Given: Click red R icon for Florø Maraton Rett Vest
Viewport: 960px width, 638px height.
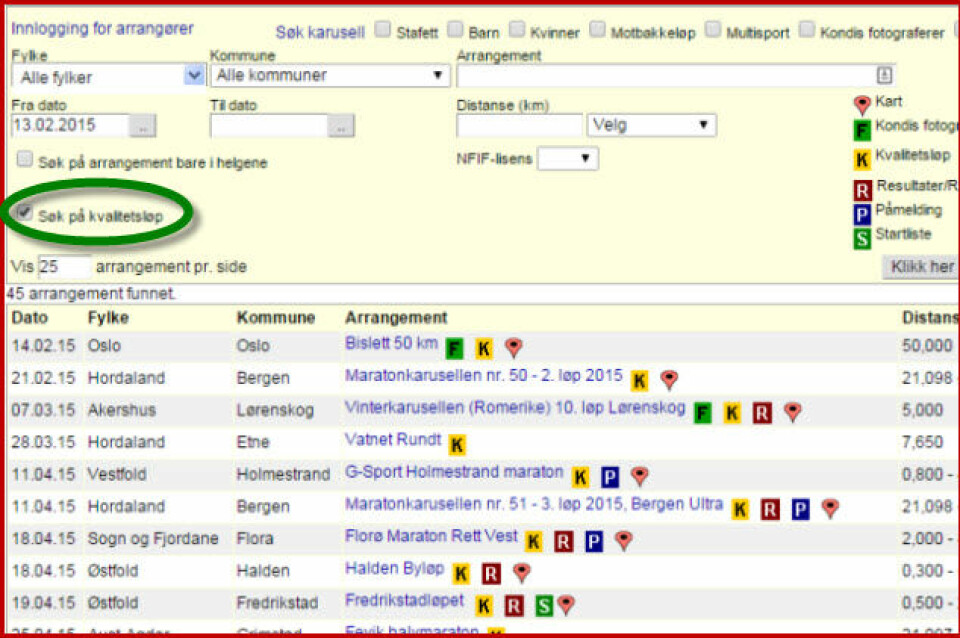Looking at the screenshot, I should click(564, 541).
